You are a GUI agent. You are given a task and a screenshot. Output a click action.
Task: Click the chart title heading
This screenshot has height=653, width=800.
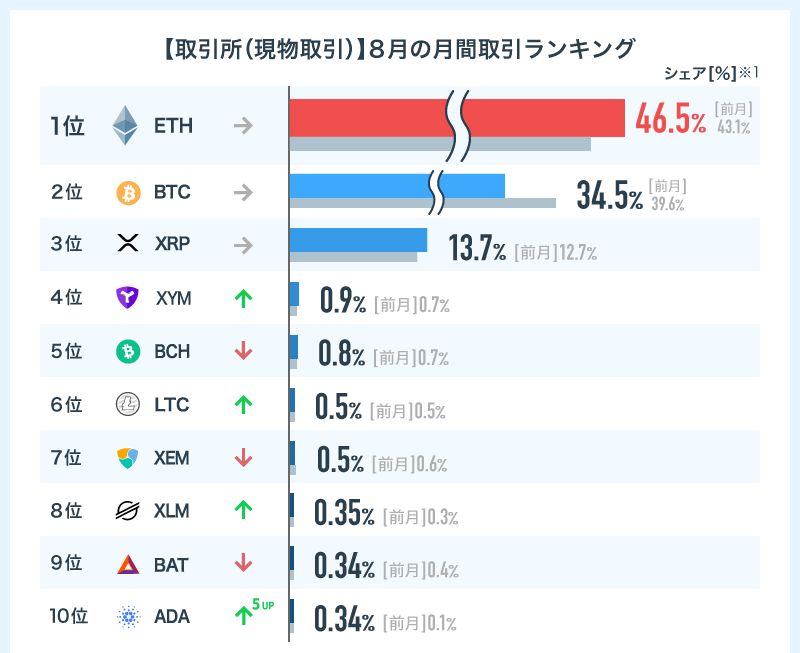coord(398,48)
